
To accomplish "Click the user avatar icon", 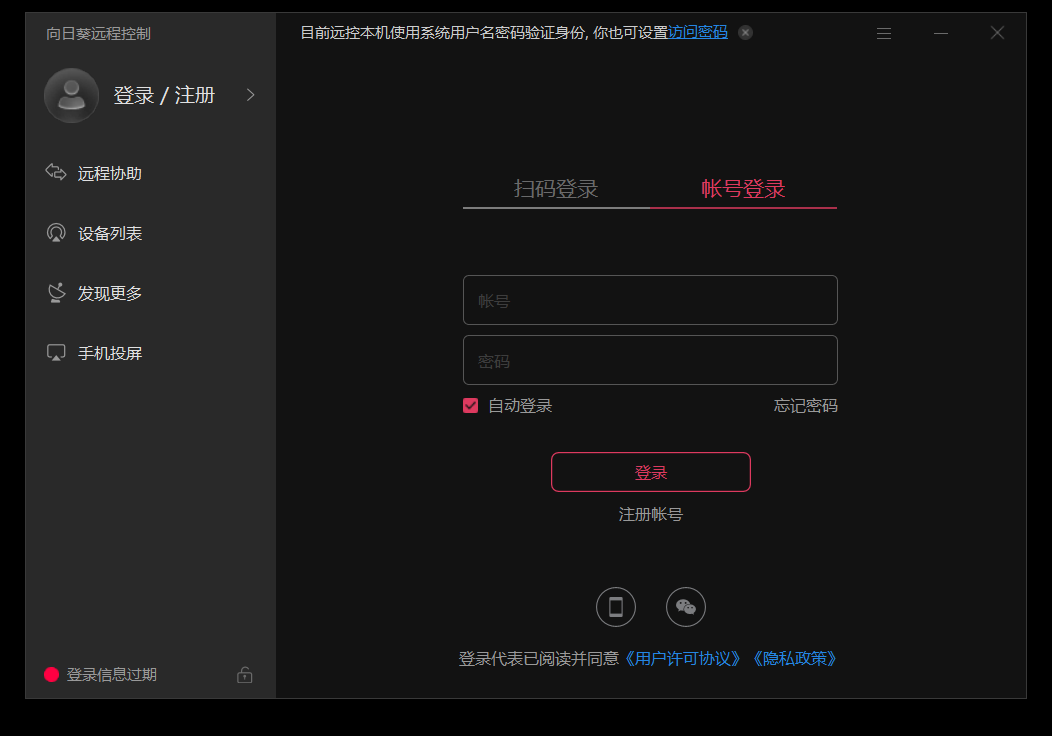I will pyautogui.click(x=71, y=95).
